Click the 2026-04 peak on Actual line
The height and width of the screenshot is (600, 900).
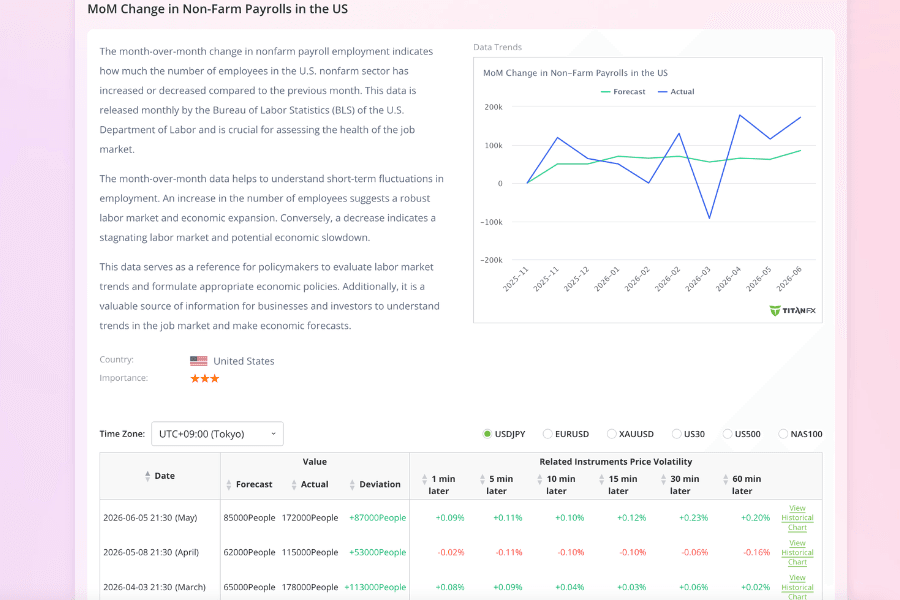(x=740, y=115)
